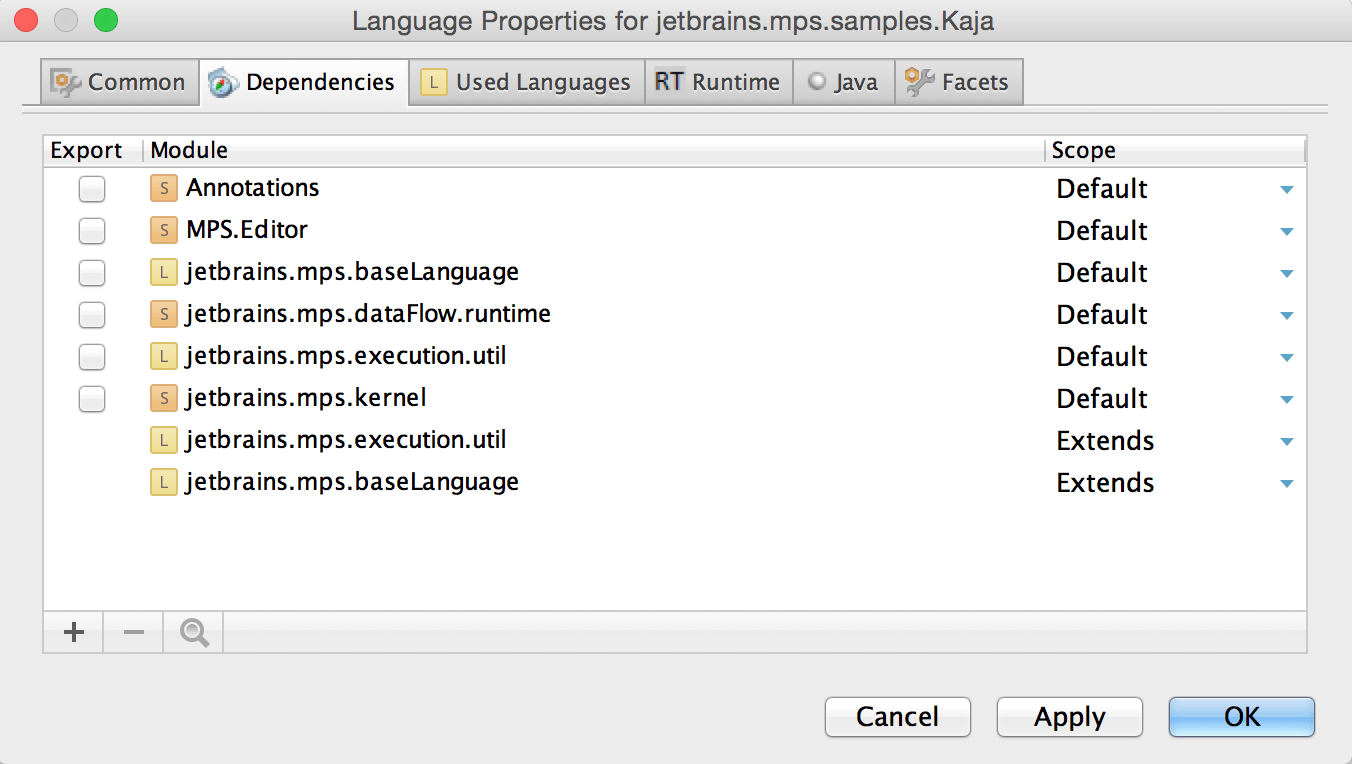Switch to the Used Languages tab
This screenshot has height=764, width=1352.
pyautogui.click(x=526, y=81)
